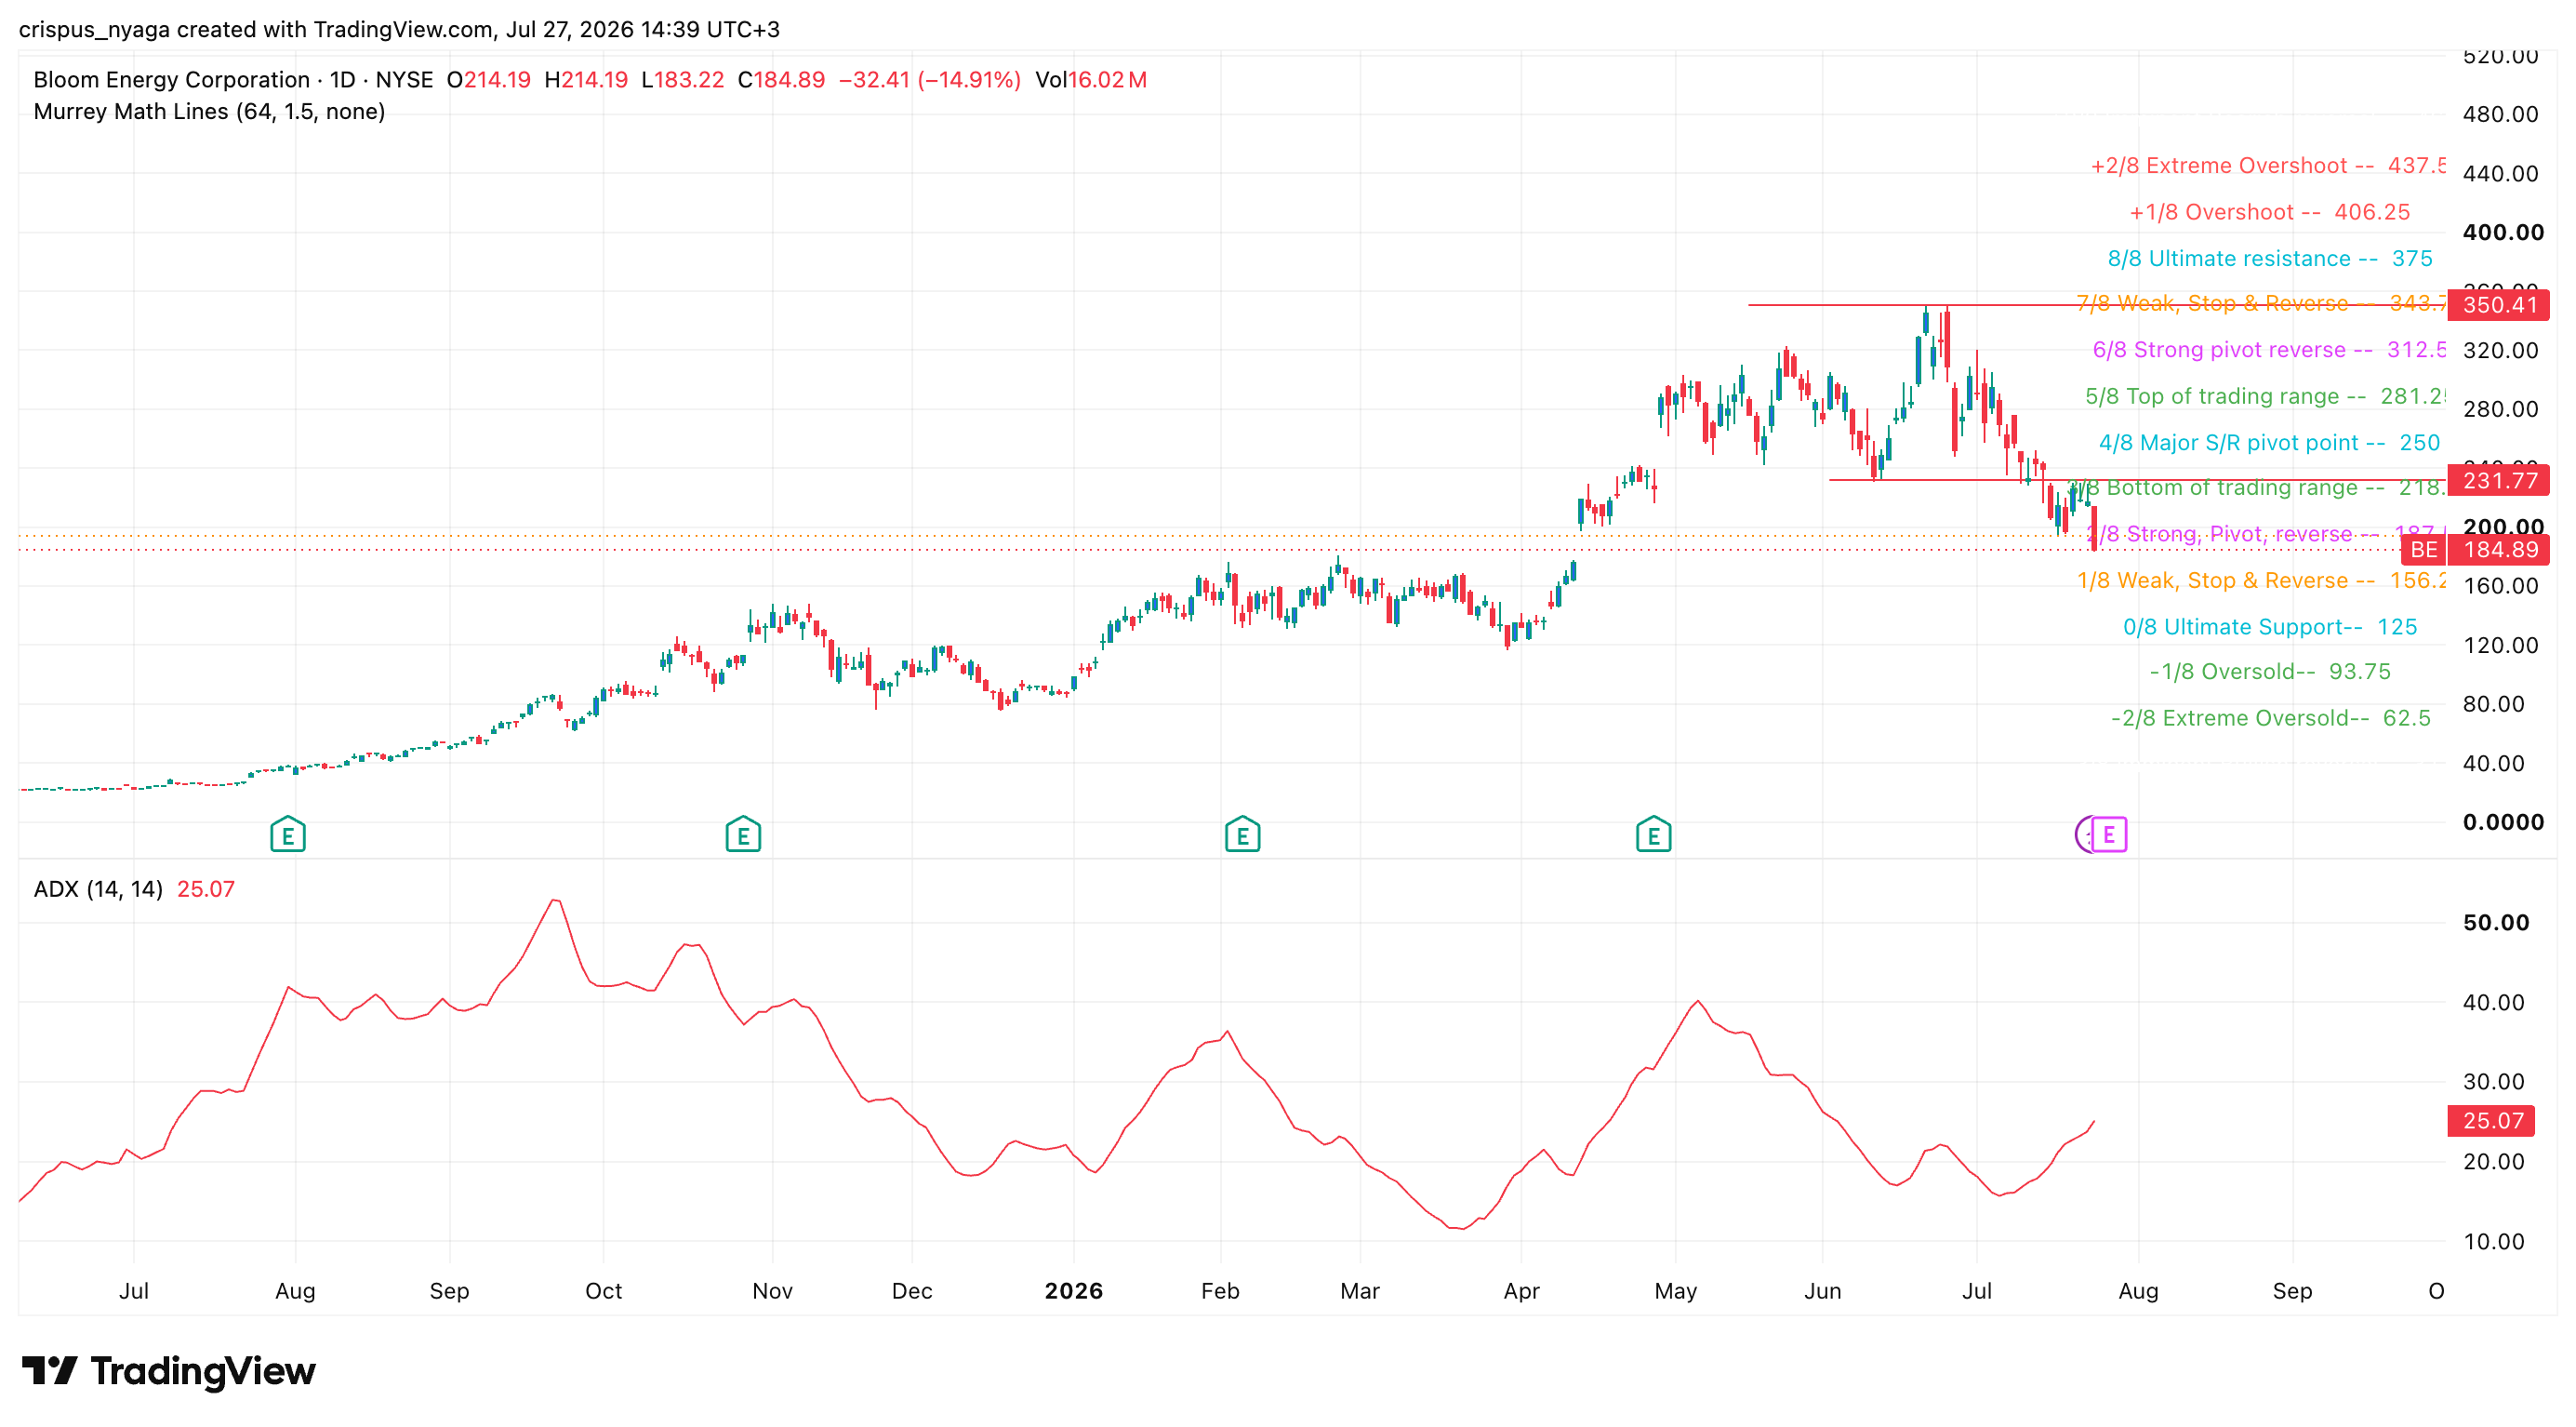Screen dimensions: 2576x1427
Task: Click the -2/8 Extreme Oversold 62.5 label
Action: point(2269,719)
